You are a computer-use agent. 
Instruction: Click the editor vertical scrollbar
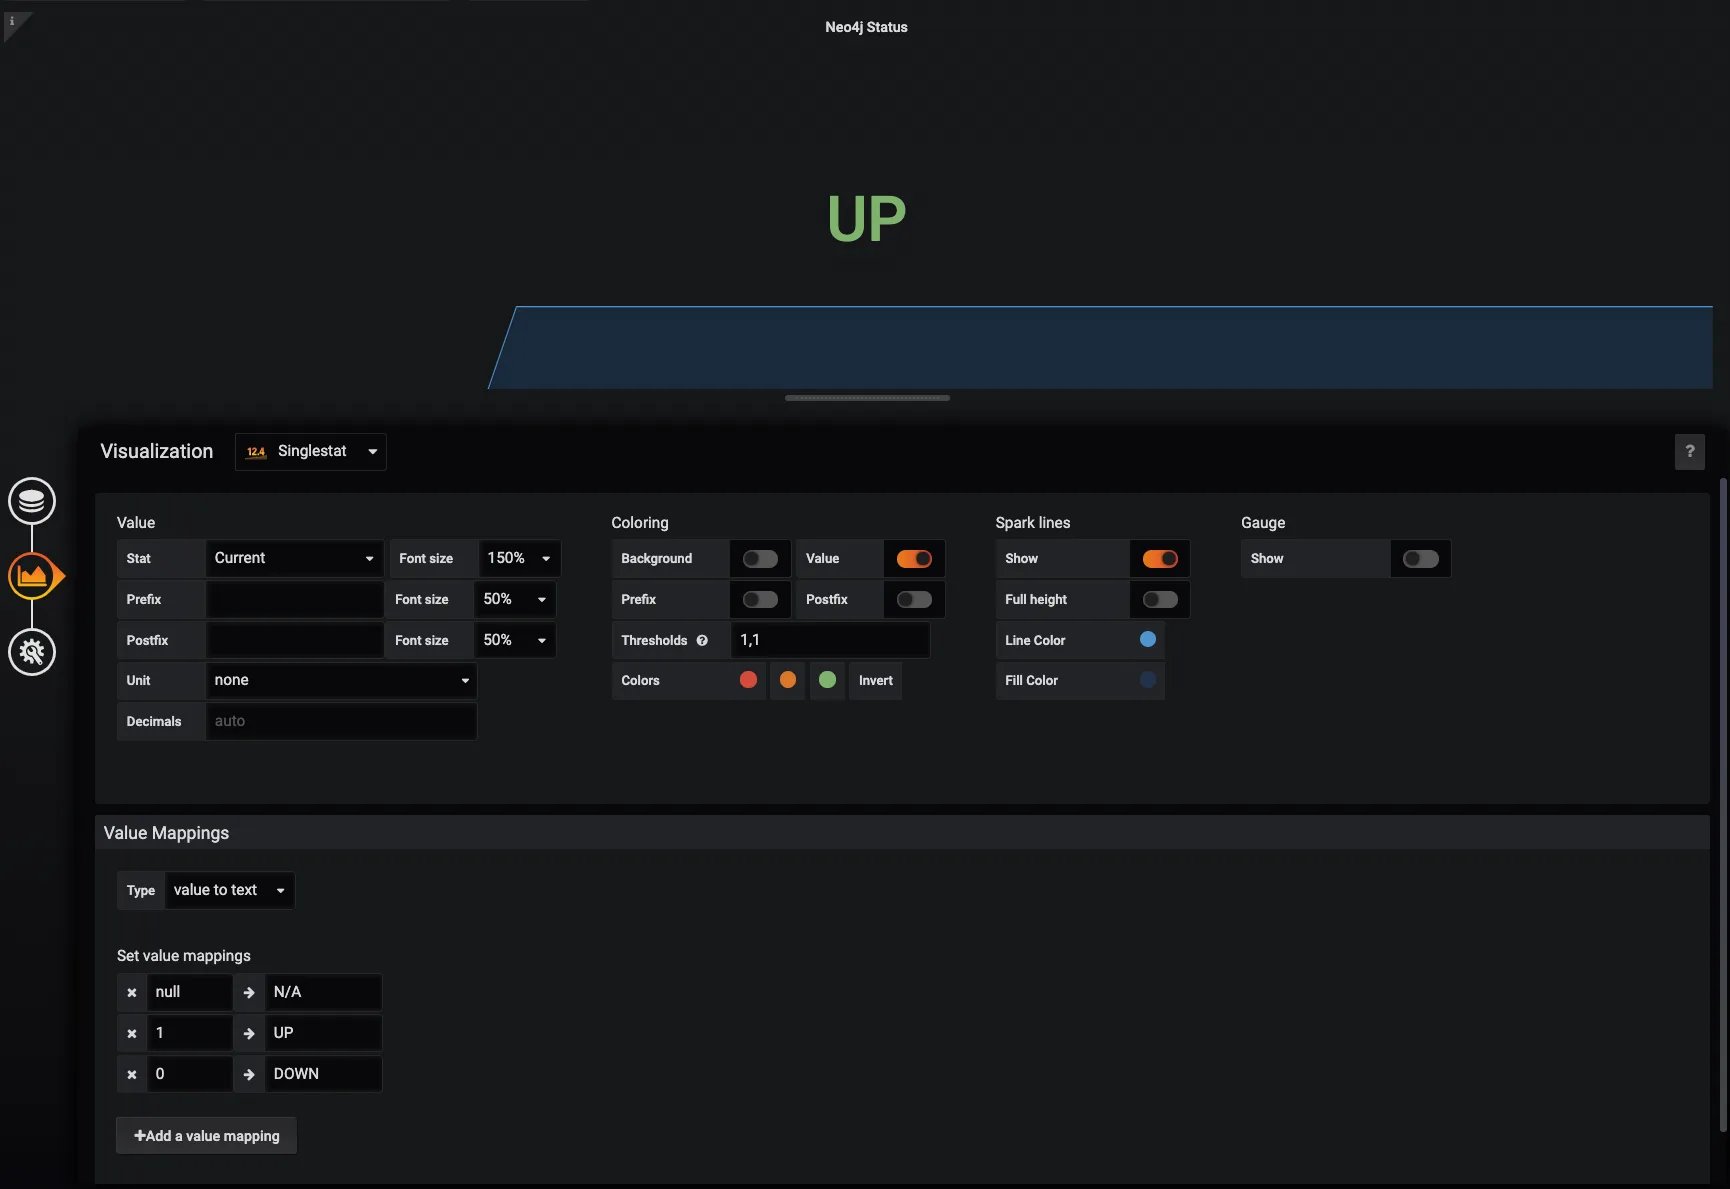point(1723,805)
